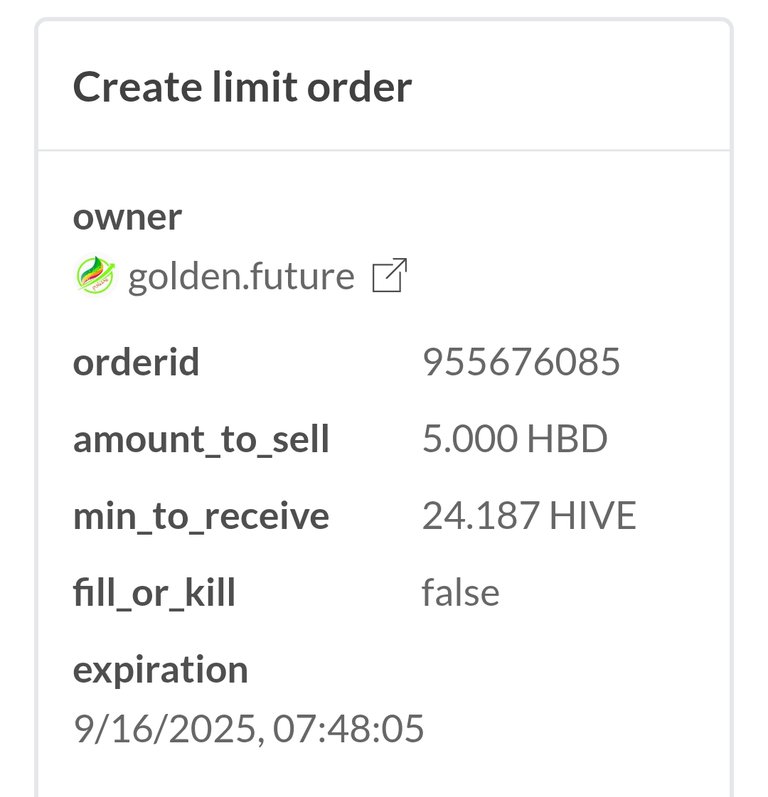This screenshot has width=768, height=797.
Task: Open golden.future external link icon
Action: coord(390,275)
